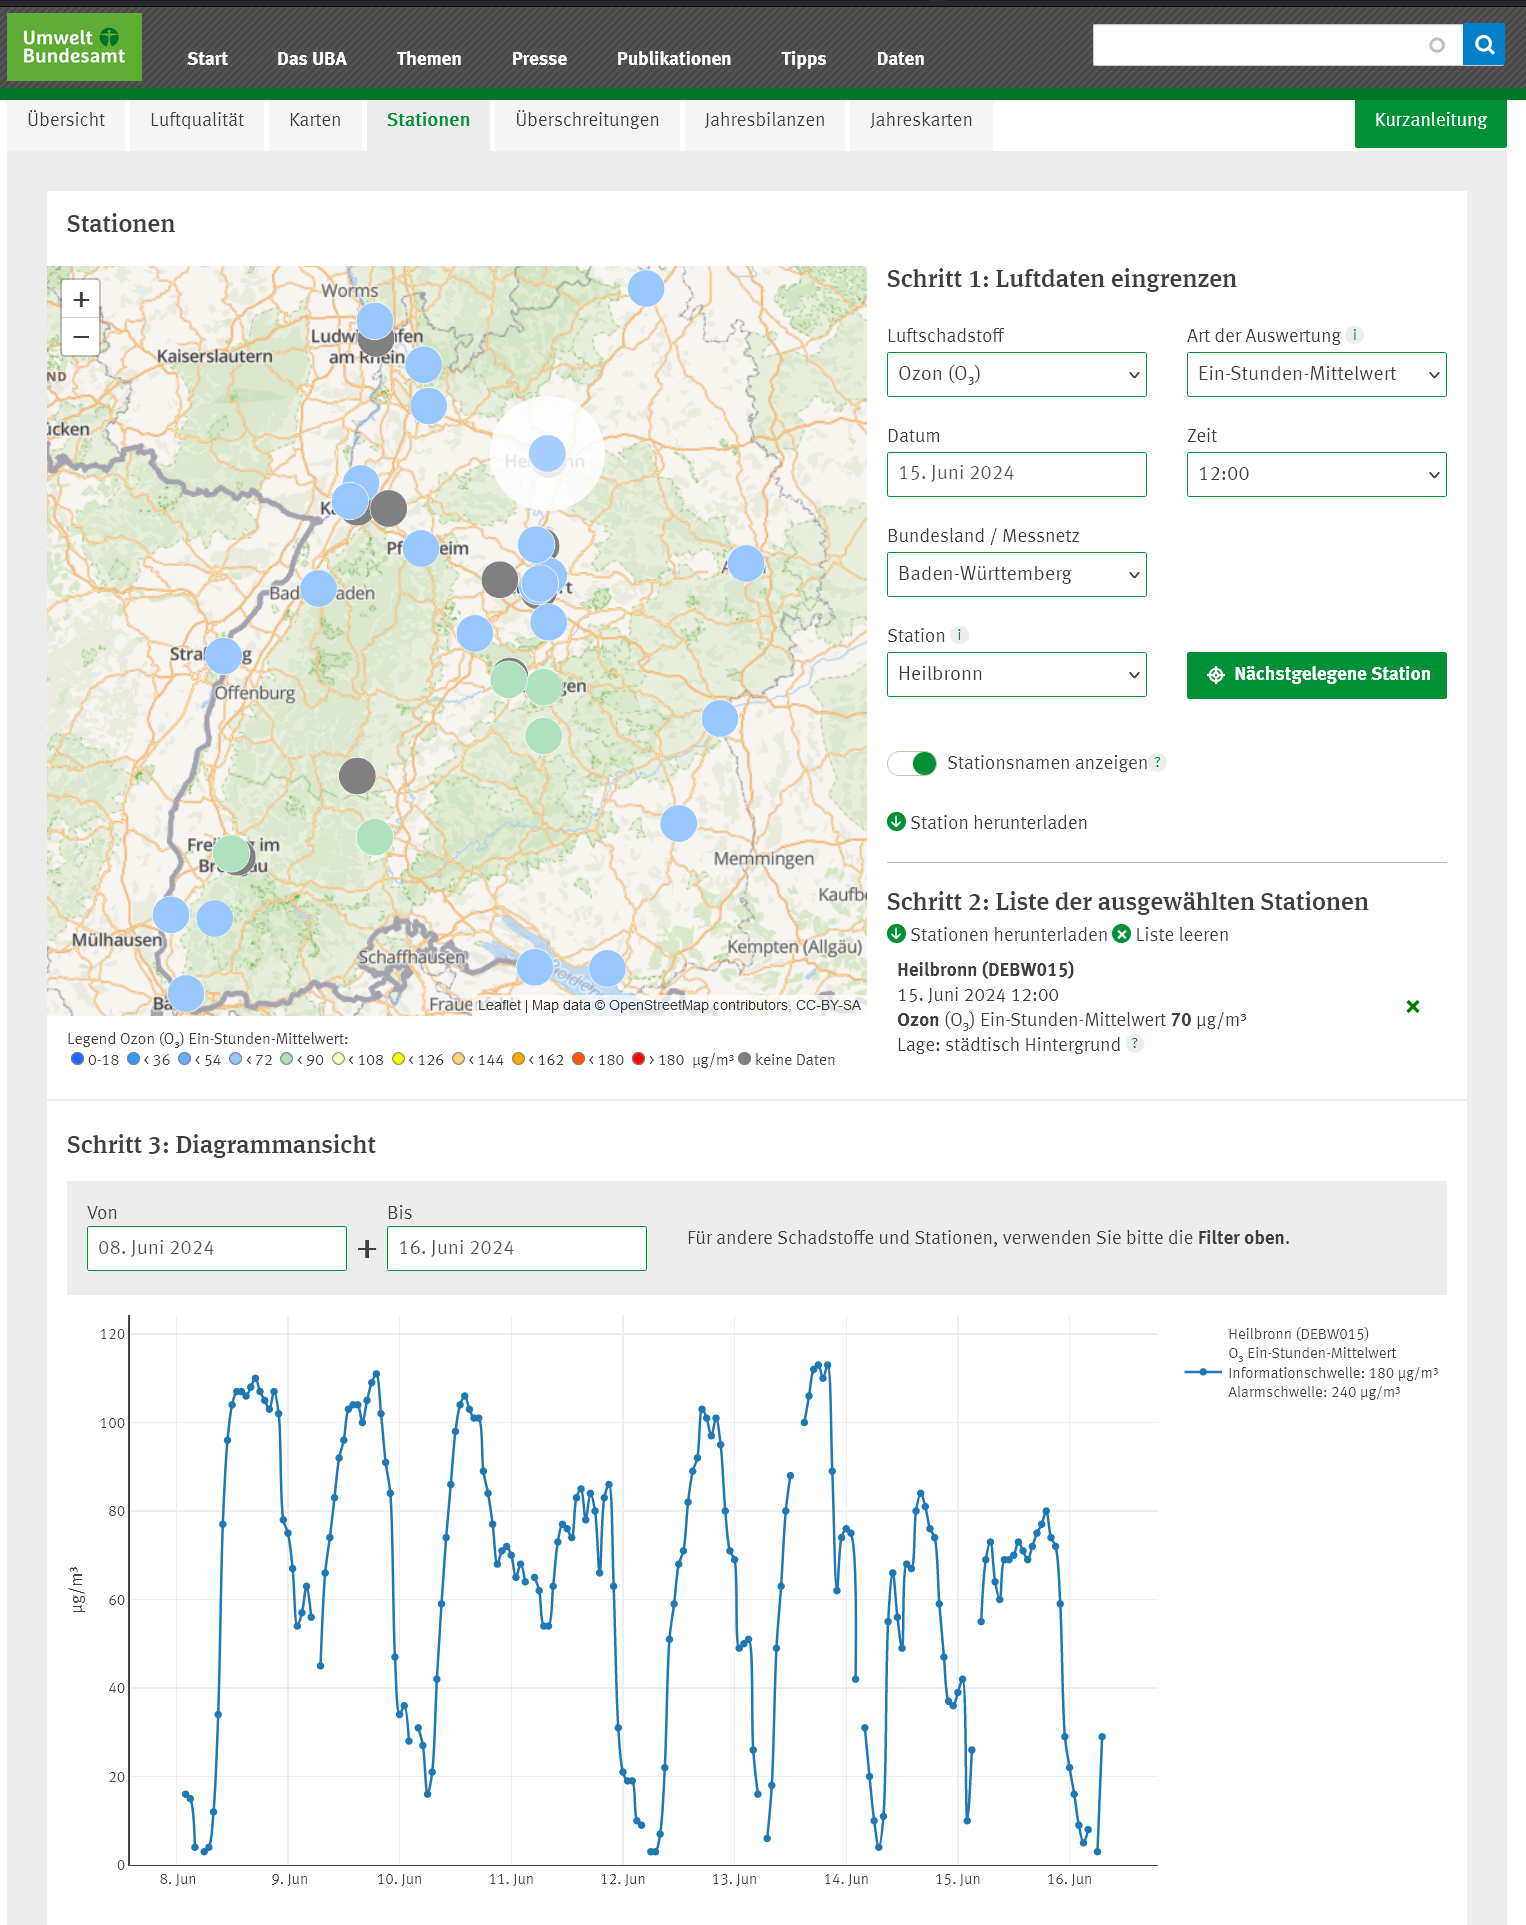This screenshot has width=1526, height=1925.
Task: Click the > 180 red legend swatch
Action: pyautogui.click(x=638, y=1059)
